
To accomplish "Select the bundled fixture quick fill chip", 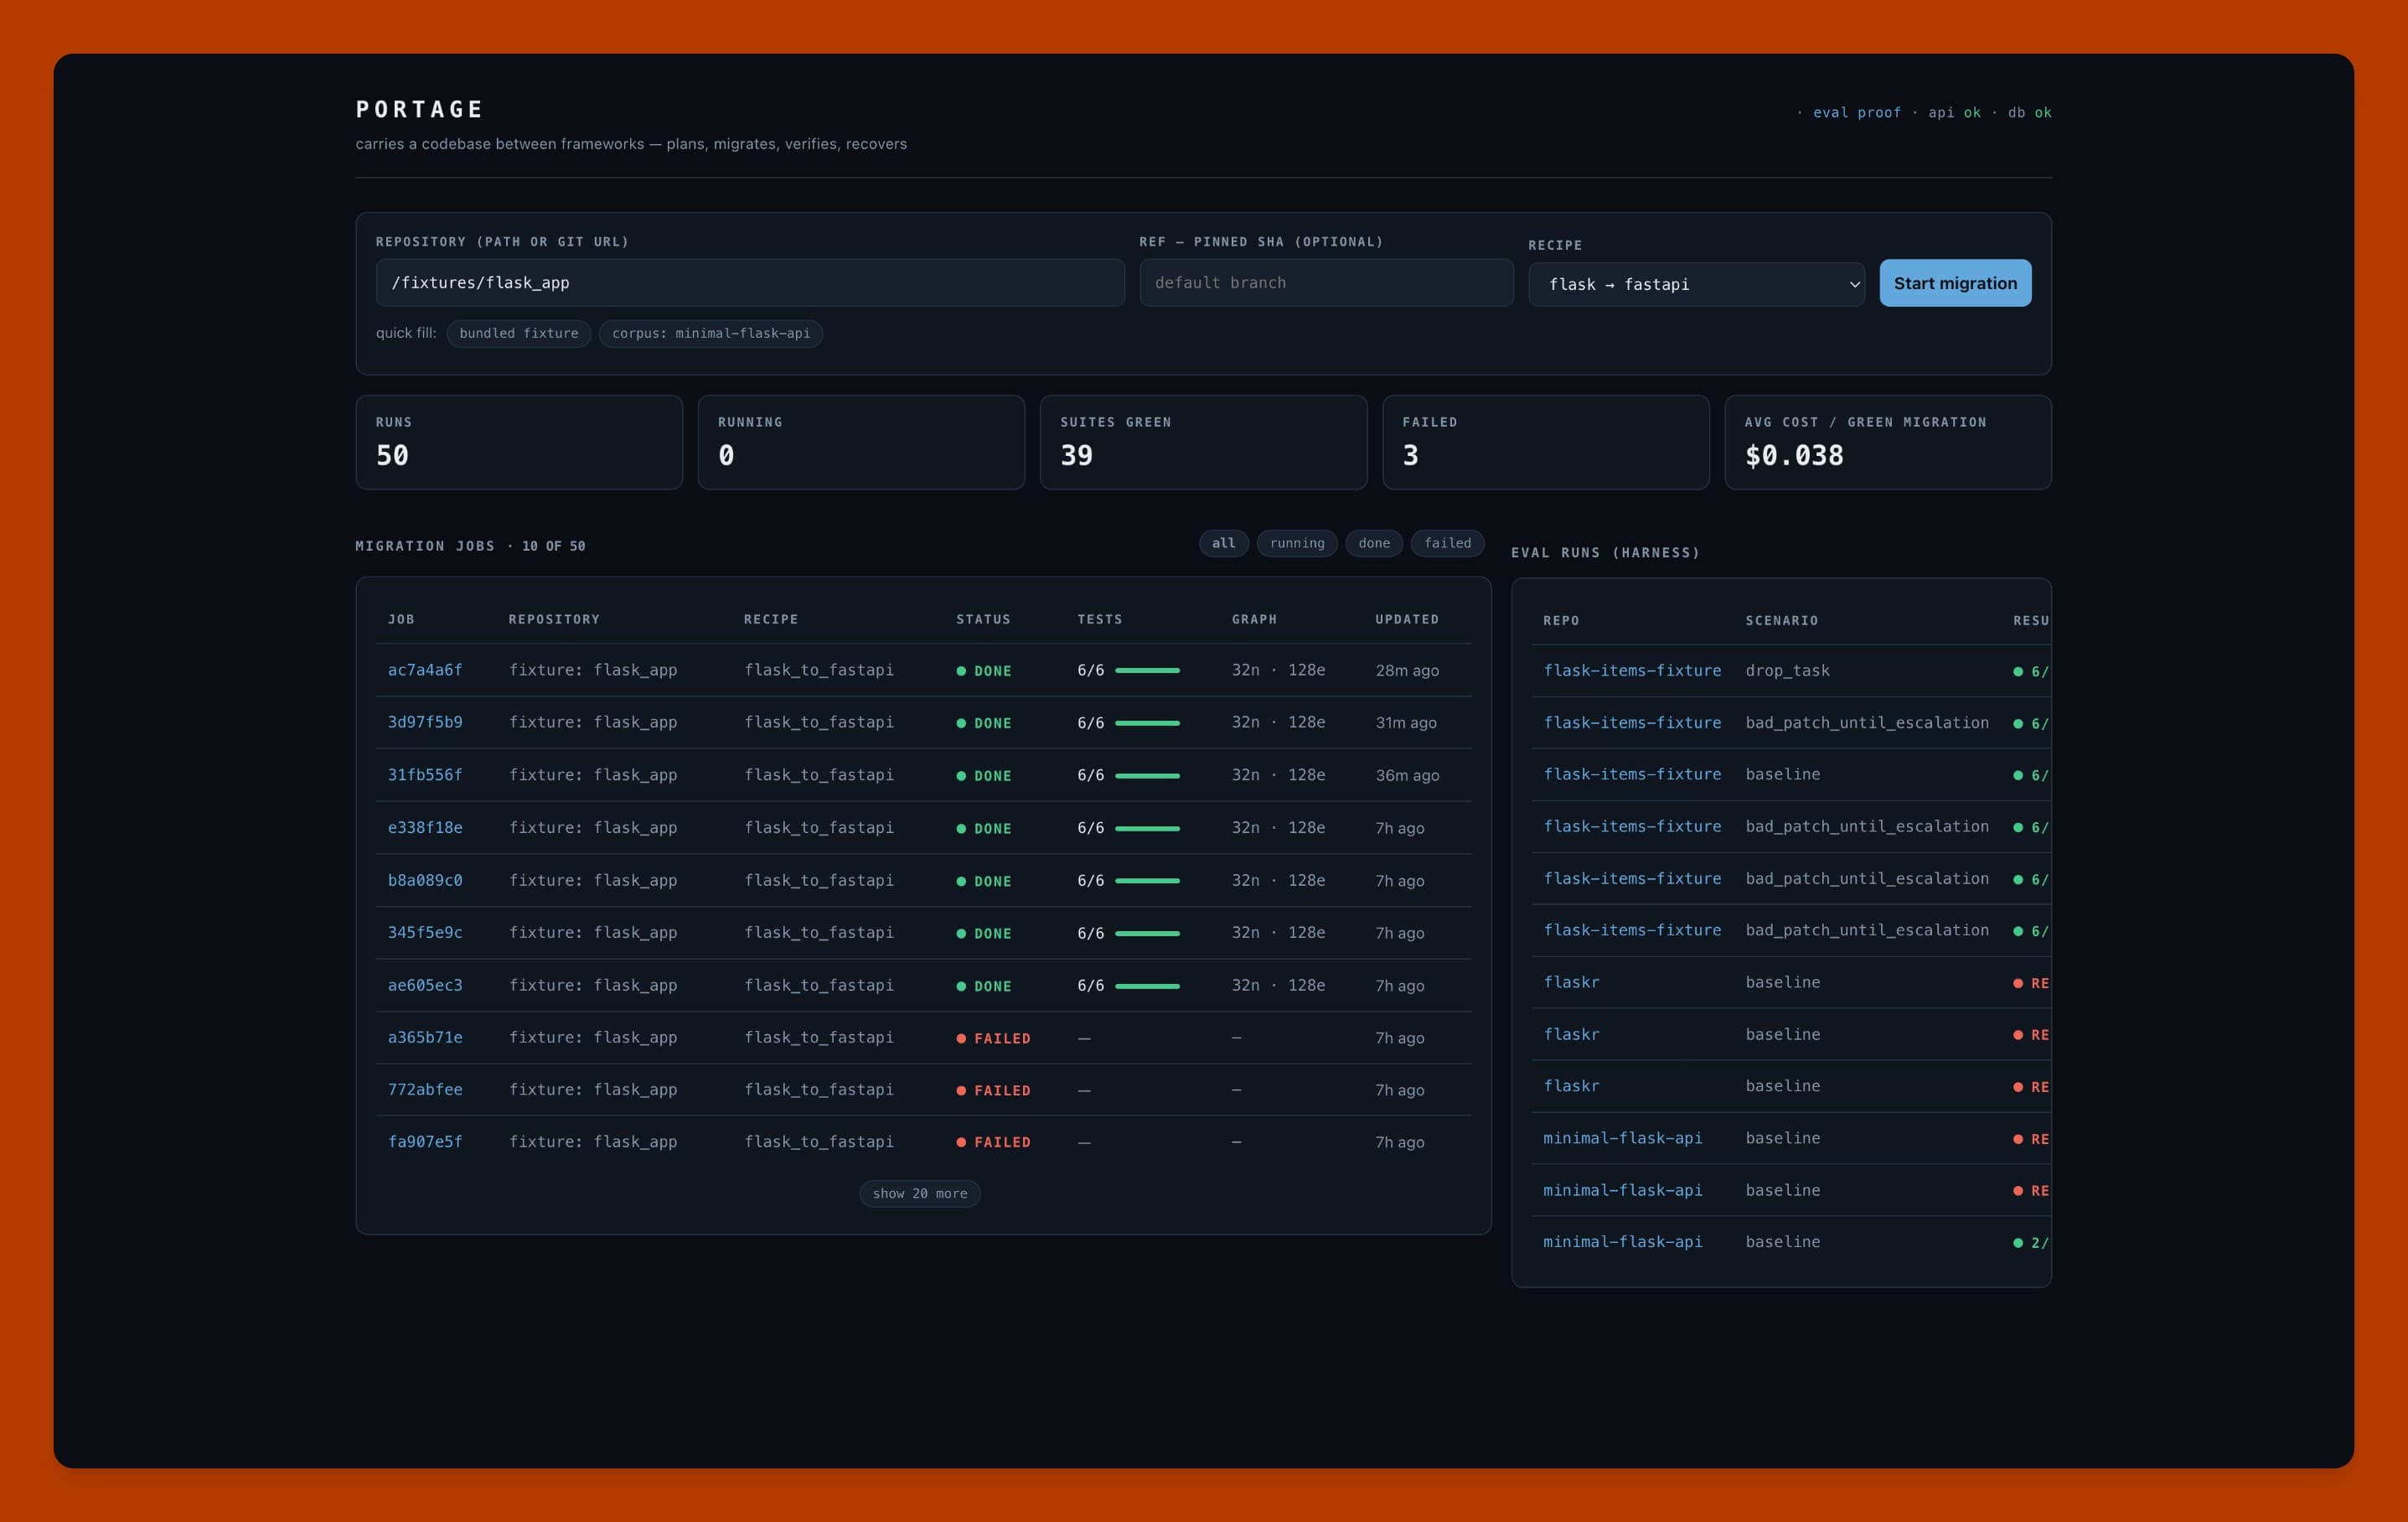I will click(519, 333).
